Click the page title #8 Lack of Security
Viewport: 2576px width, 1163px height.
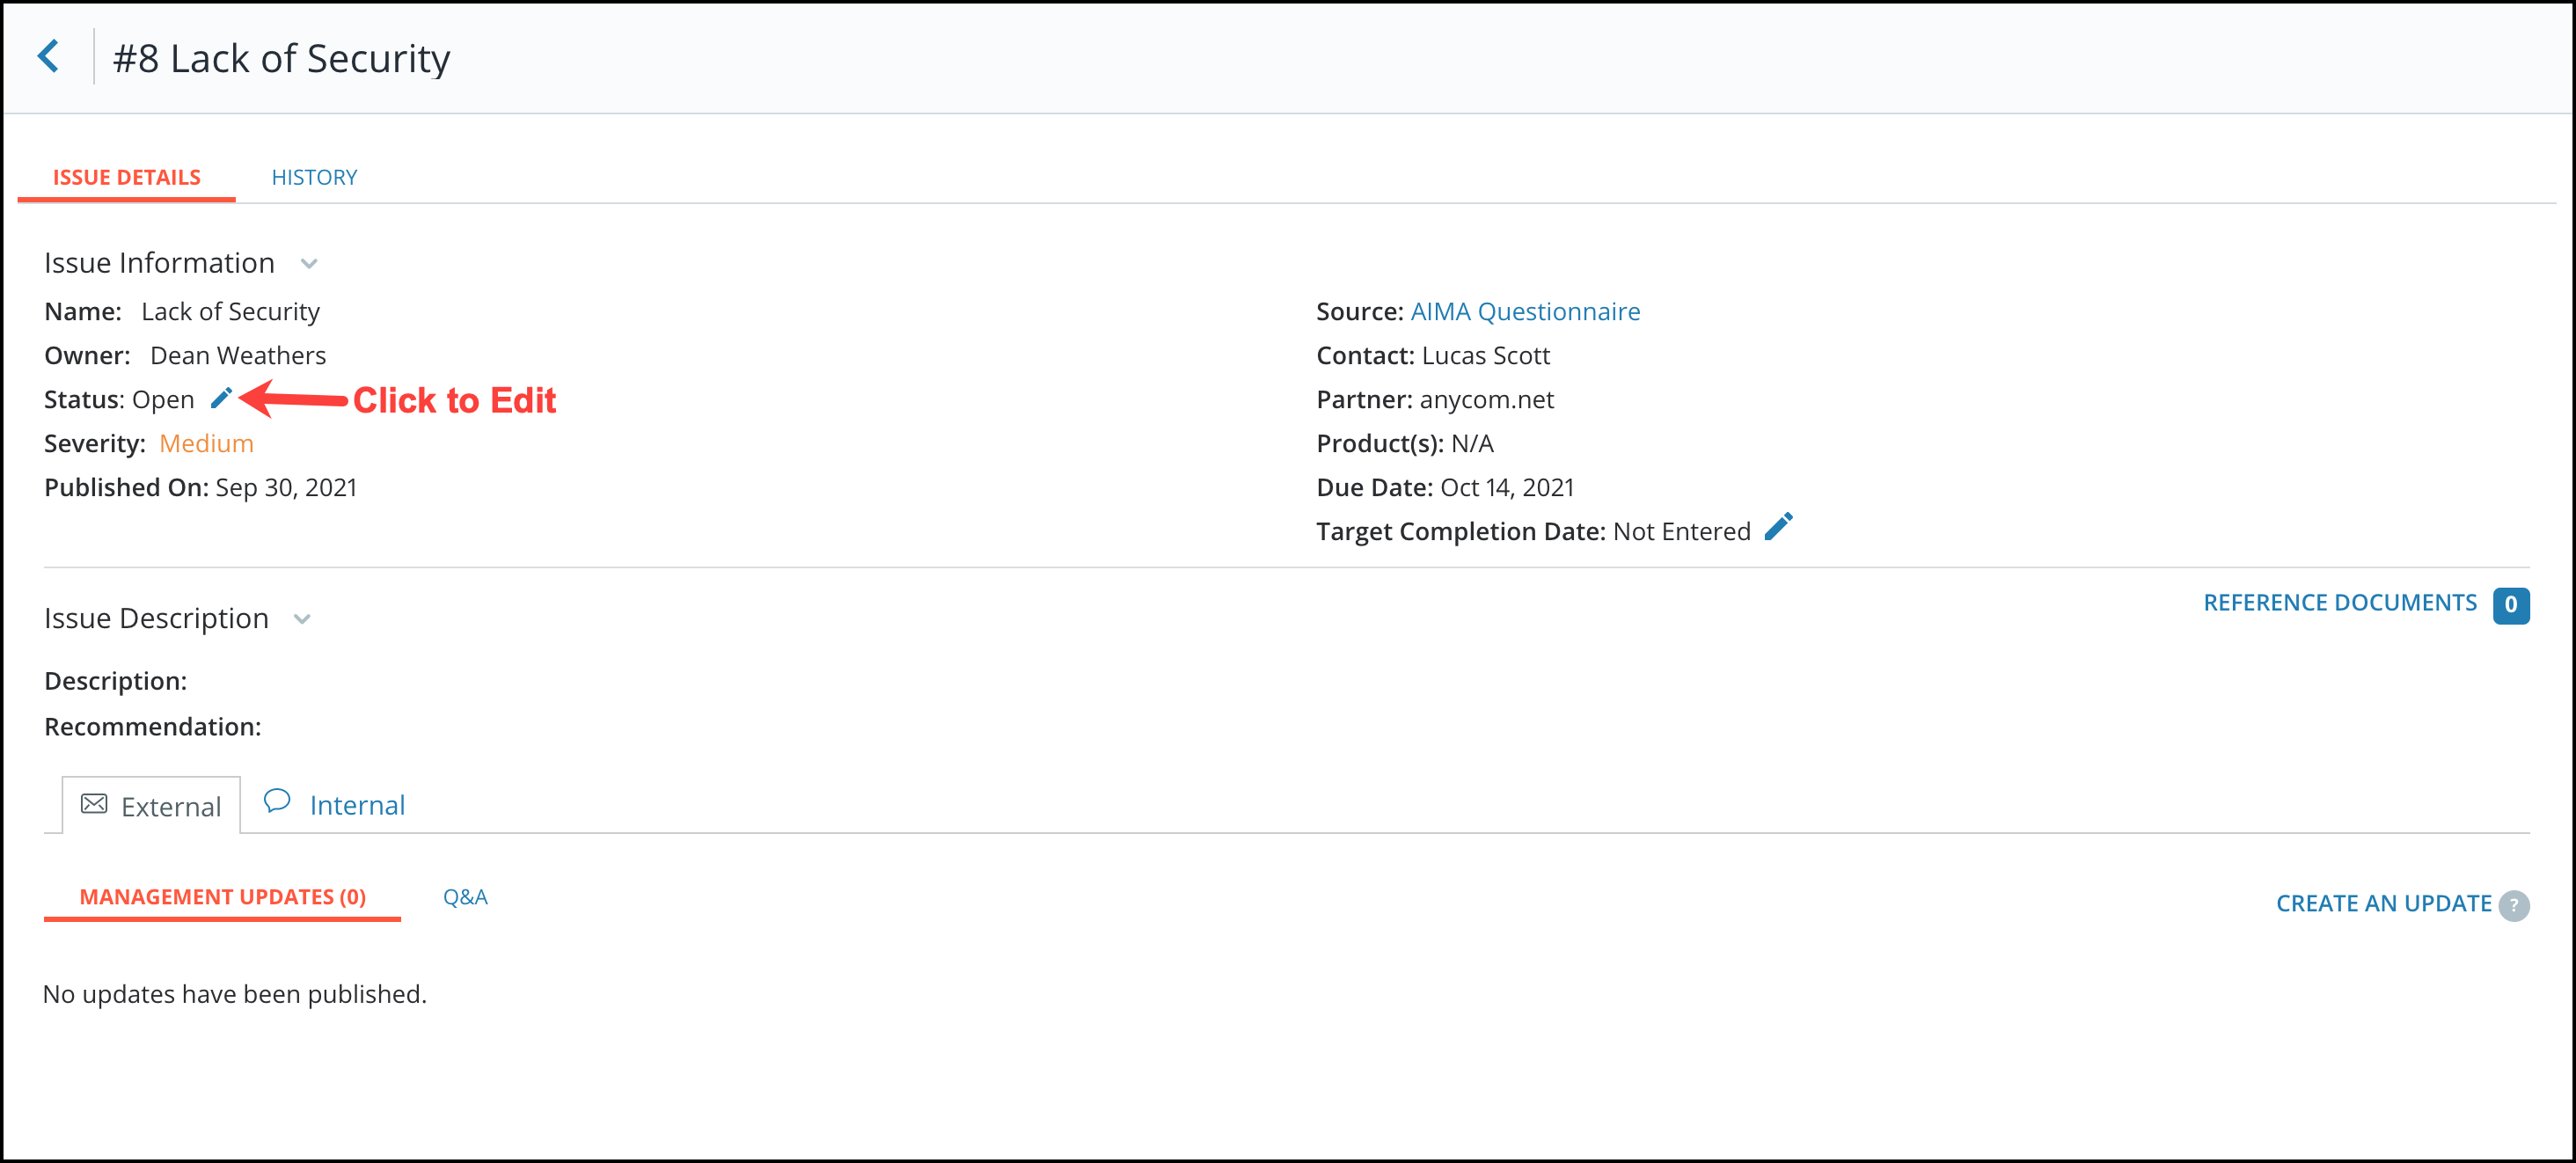pyautogui.click(x=281, y=59)
